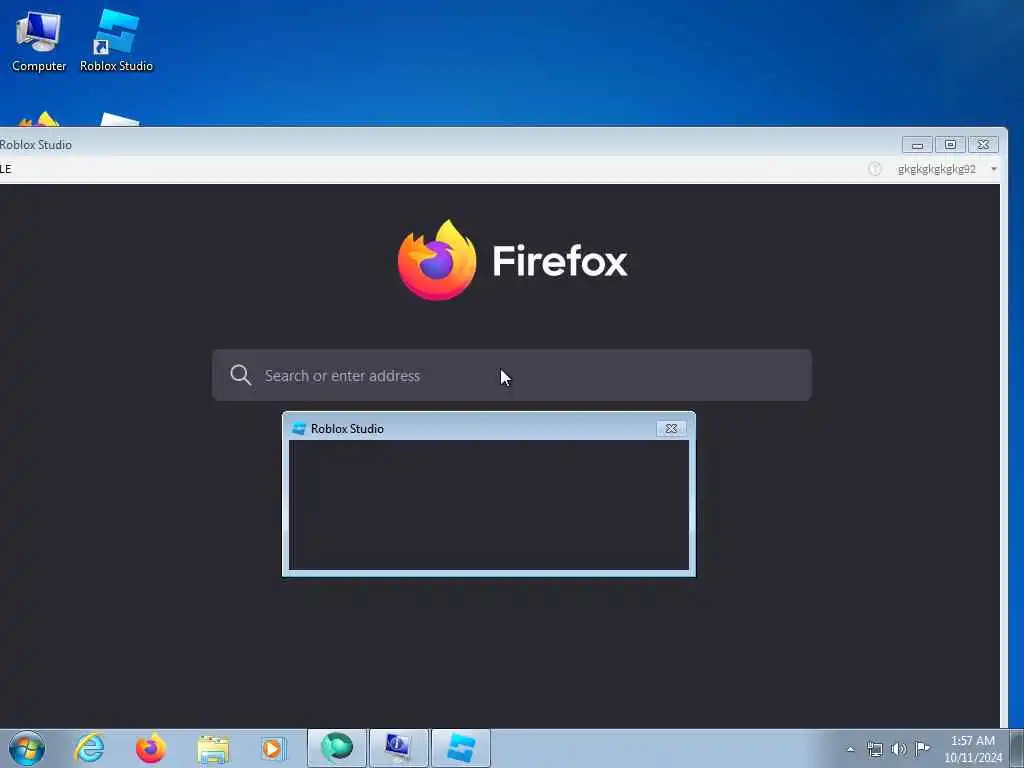Image resolution: width=1024 pixels, height=768 pixels.
Task: Restore down the main Roblox Studio window
Action: click(950, 144)
